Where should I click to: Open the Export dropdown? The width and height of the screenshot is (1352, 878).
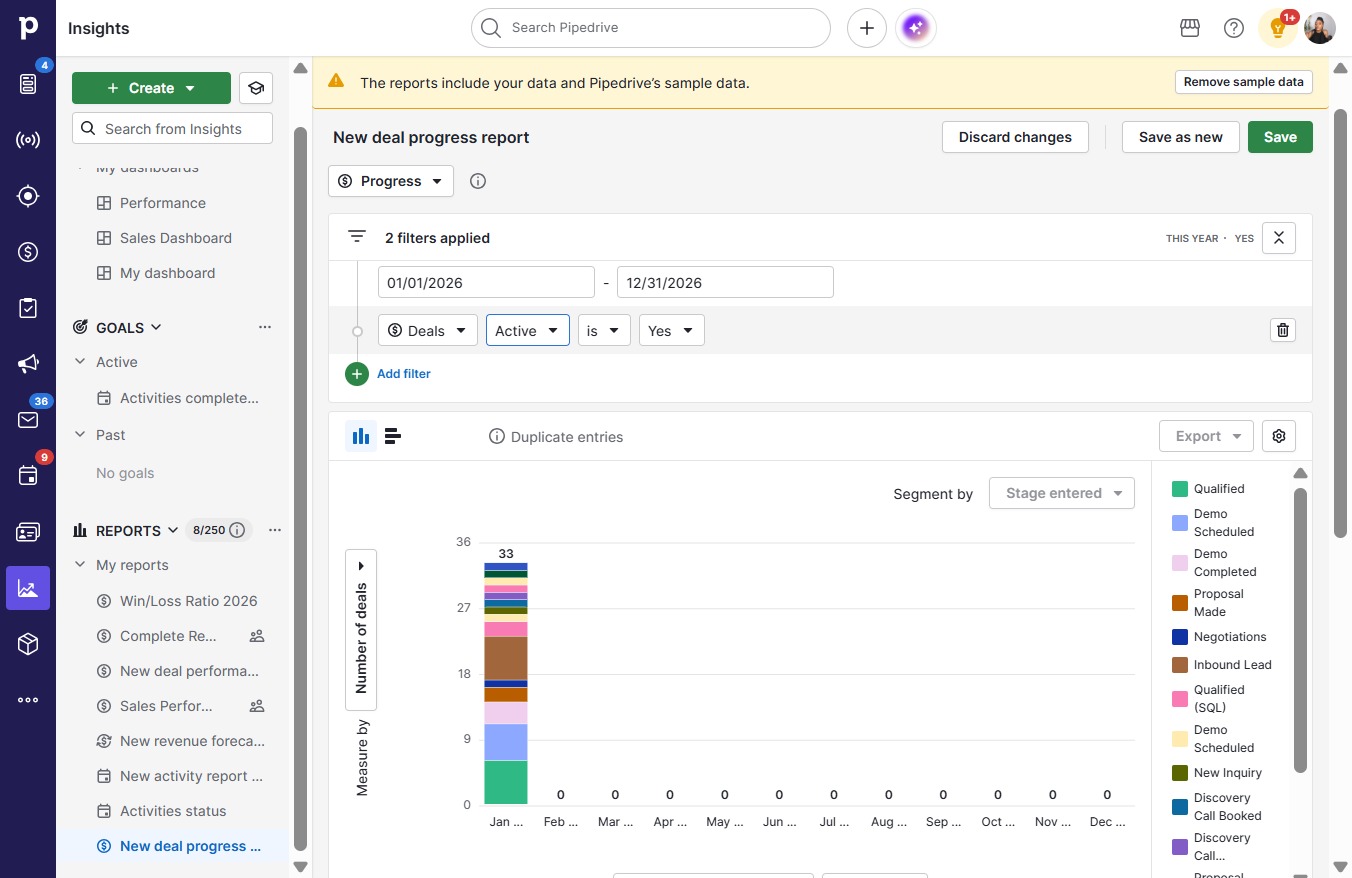point(1207,436)
